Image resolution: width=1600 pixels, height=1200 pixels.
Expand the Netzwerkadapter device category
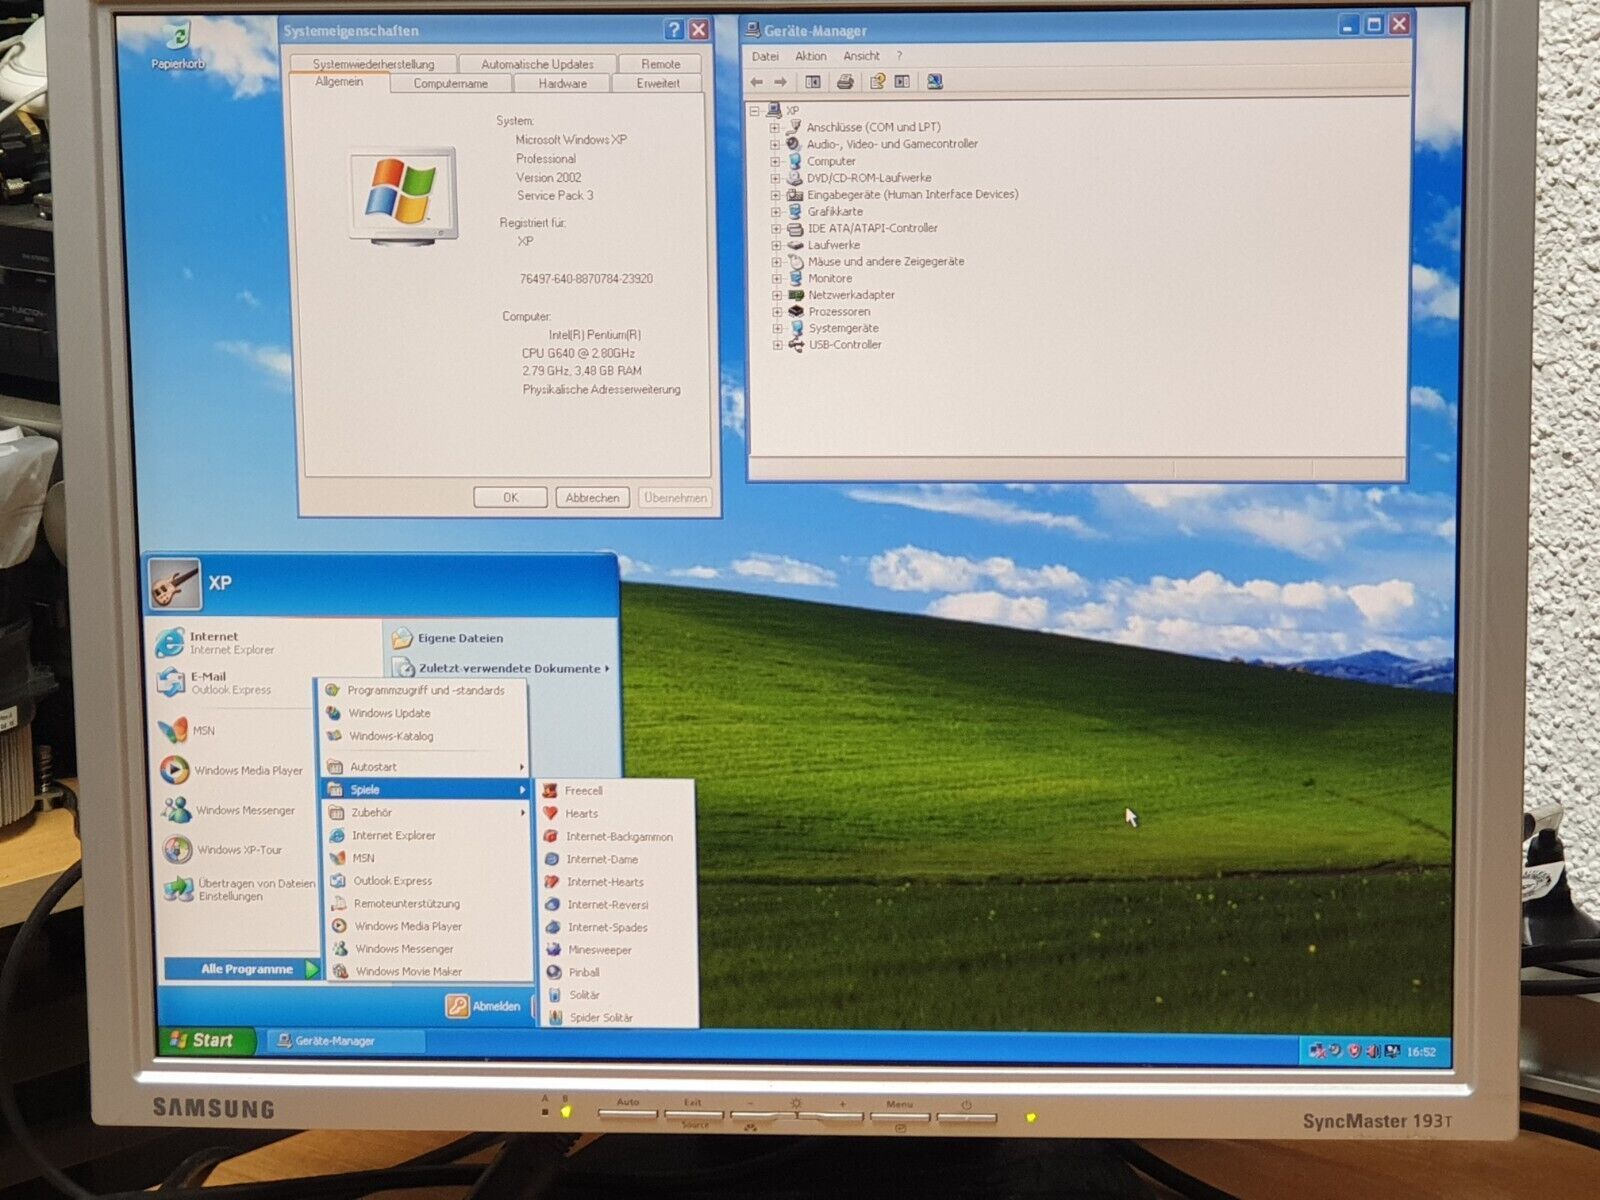tap(776, 295)
